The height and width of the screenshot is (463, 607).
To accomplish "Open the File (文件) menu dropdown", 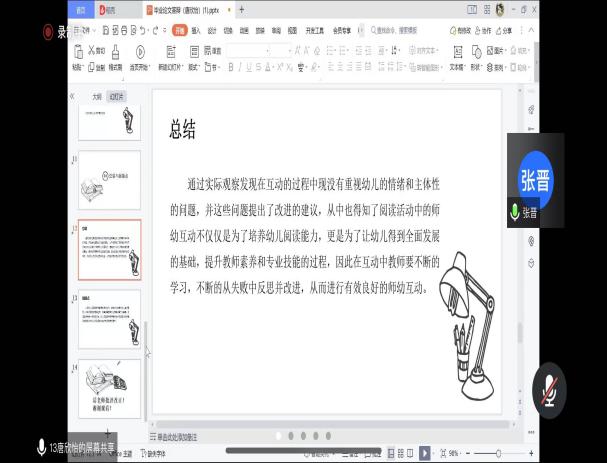I will point(87,30).
